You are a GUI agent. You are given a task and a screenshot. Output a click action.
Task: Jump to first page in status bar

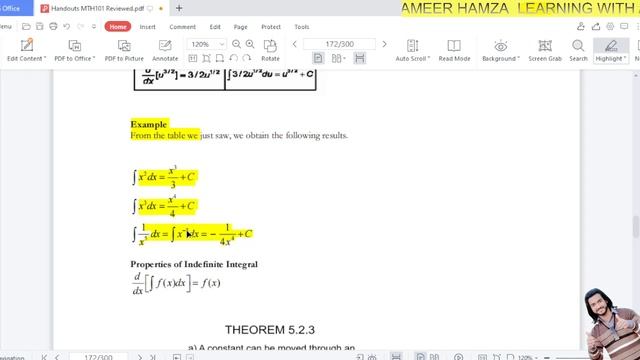(44, 357)
